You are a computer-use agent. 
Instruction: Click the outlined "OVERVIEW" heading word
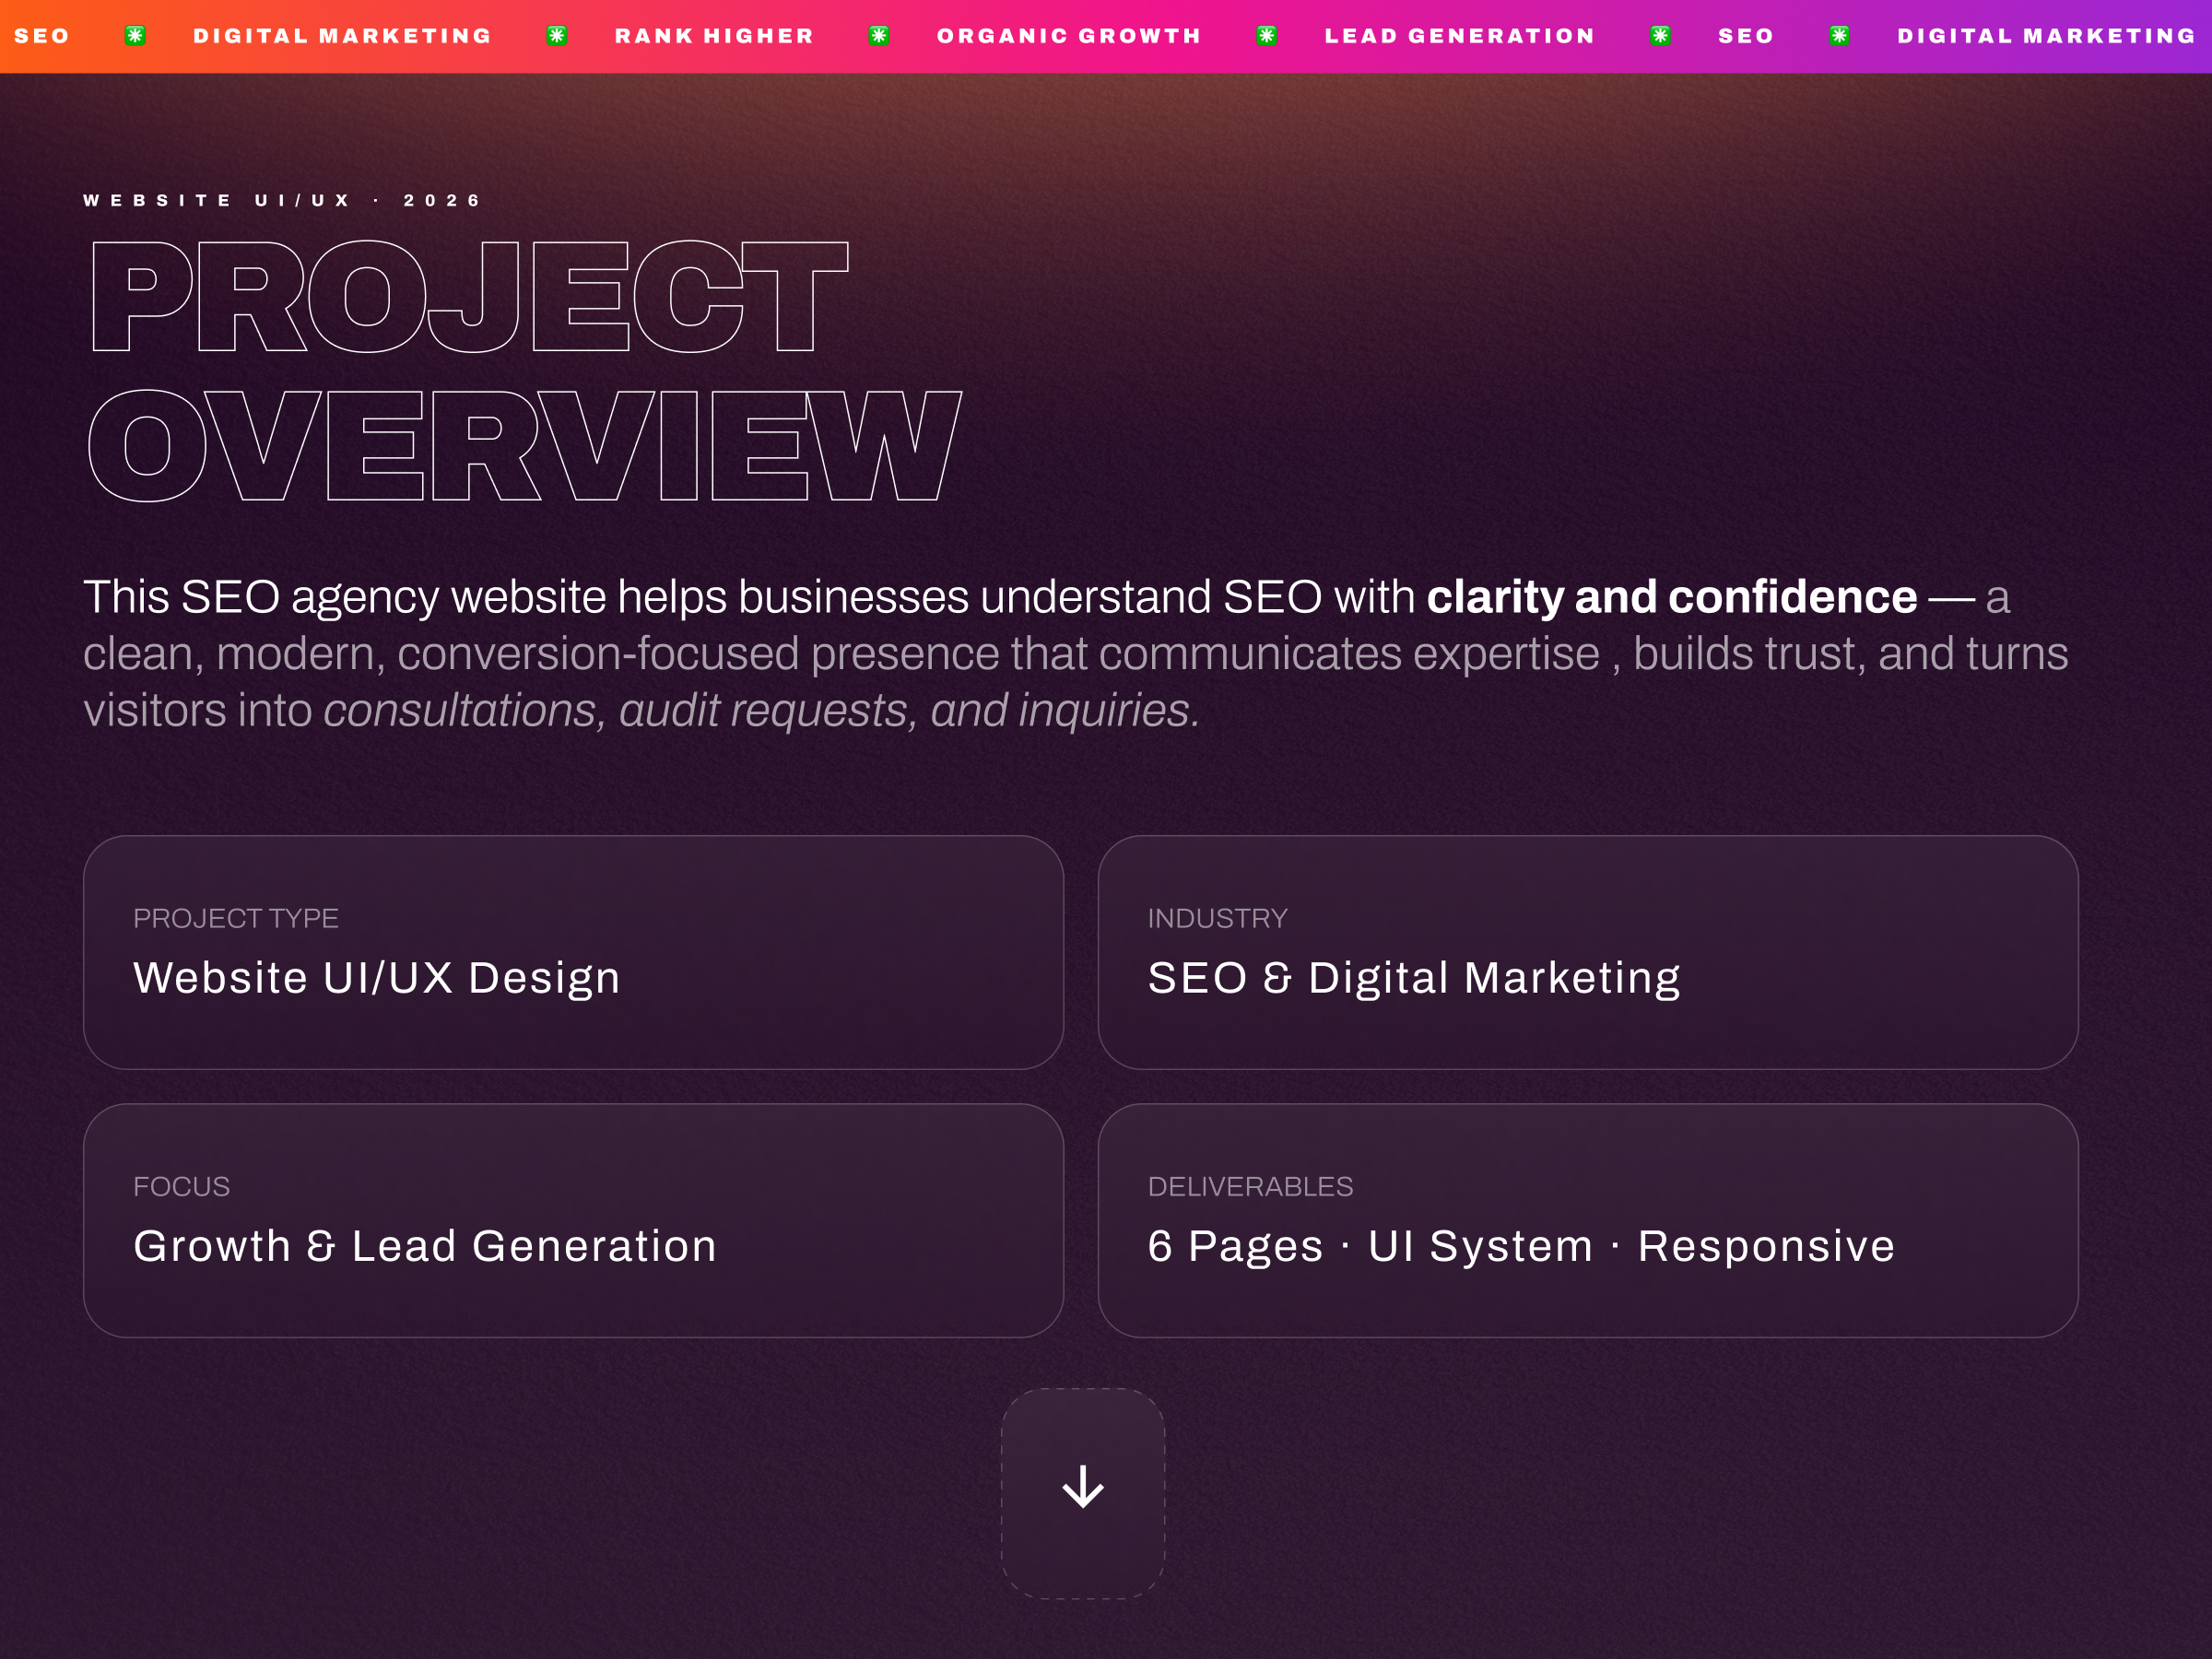point(525,445)
